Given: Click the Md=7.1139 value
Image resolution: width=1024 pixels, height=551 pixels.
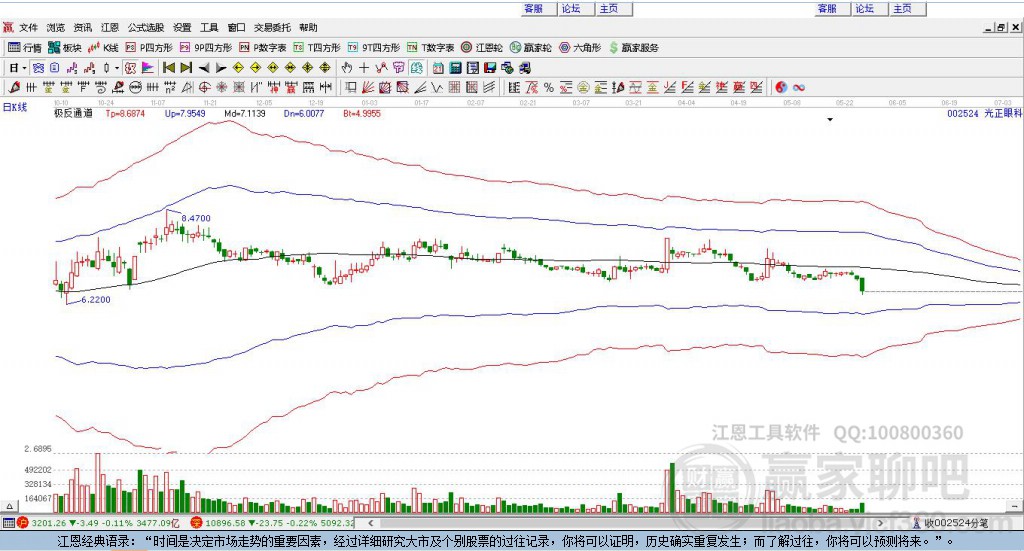Looking at the screenshot, I should click(x=245, y=114).
